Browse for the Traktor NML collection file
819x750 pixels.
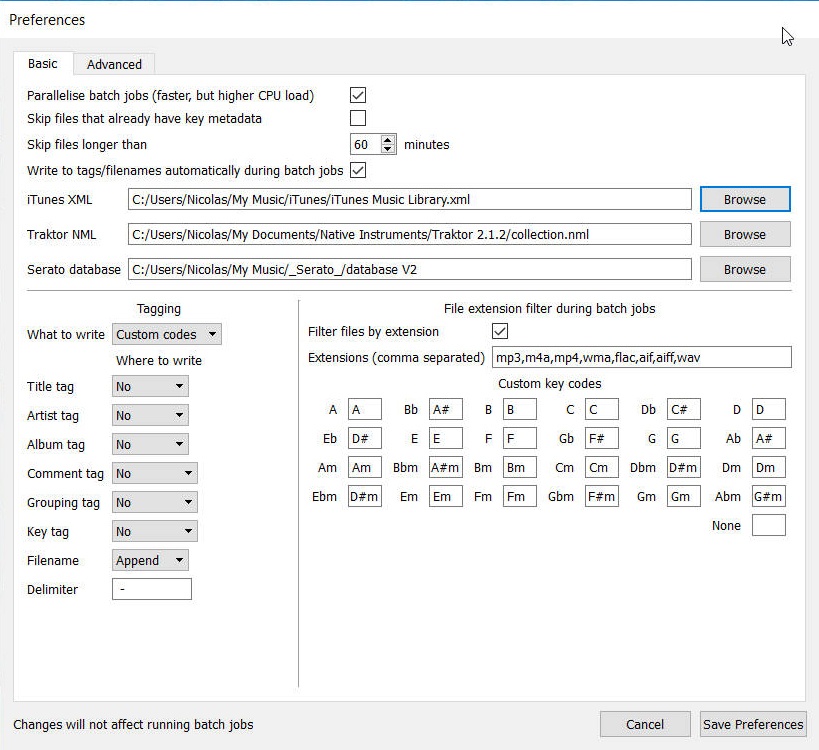point(744,234)
